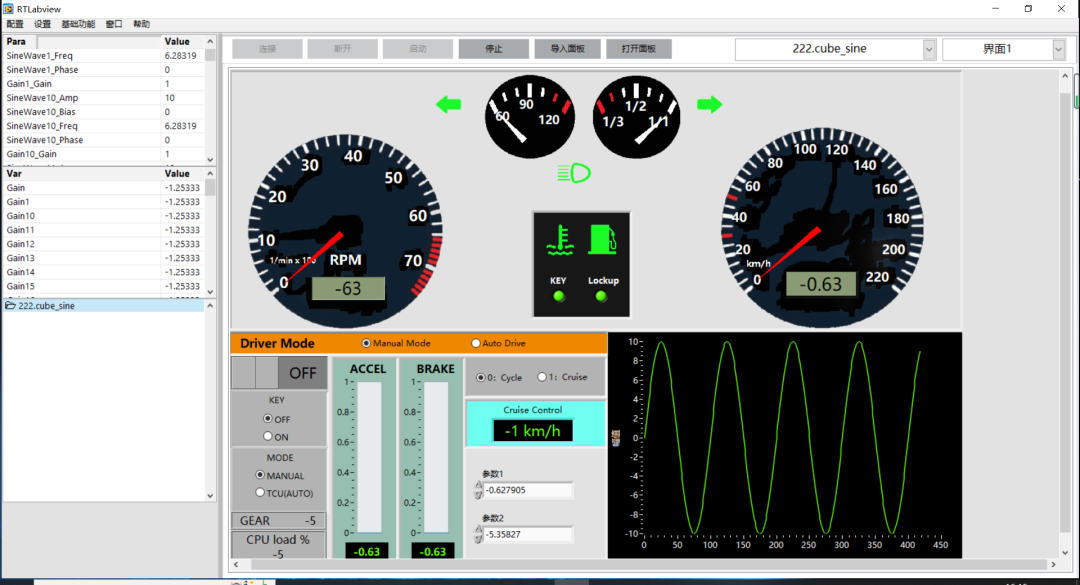Click the SineWave1_Freq parameter row

coord(104,56)
